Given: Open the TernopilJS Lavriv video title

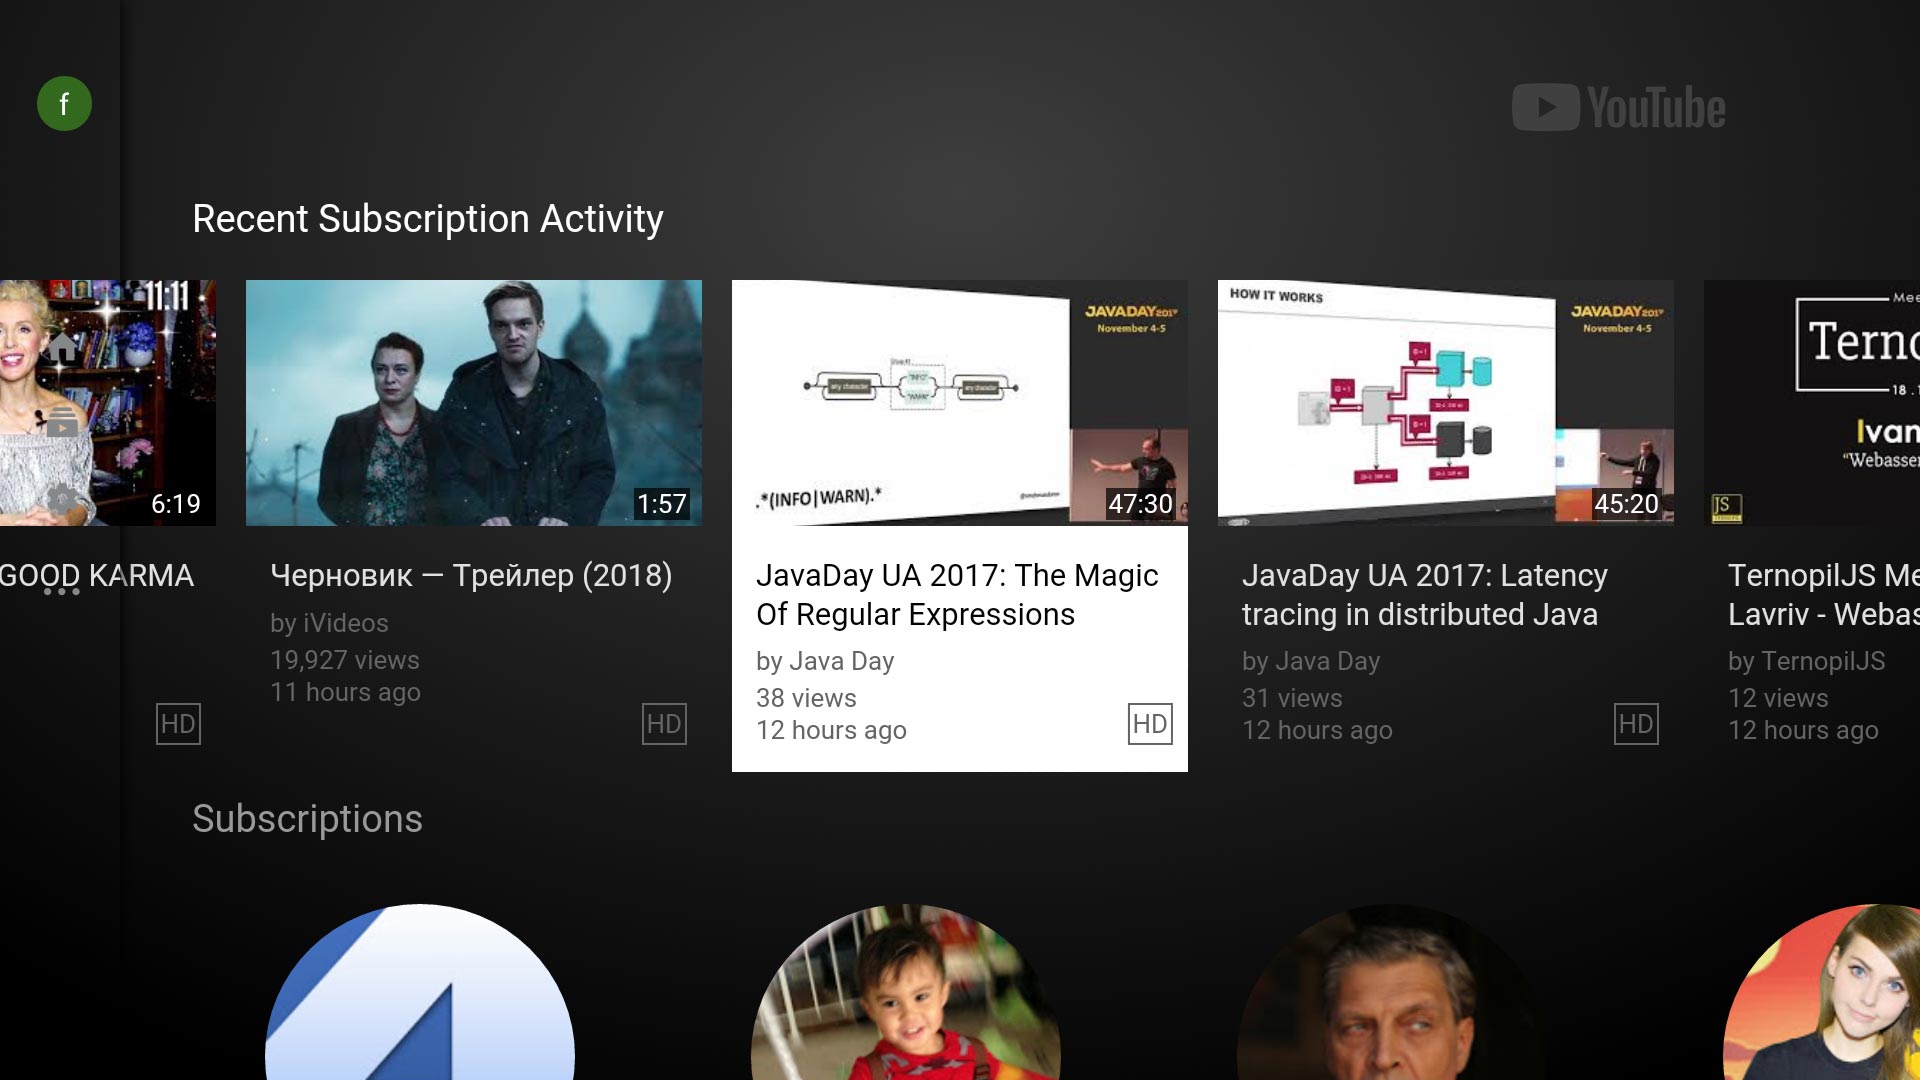Looking at the screenshot, I should tap(1824, 595).
